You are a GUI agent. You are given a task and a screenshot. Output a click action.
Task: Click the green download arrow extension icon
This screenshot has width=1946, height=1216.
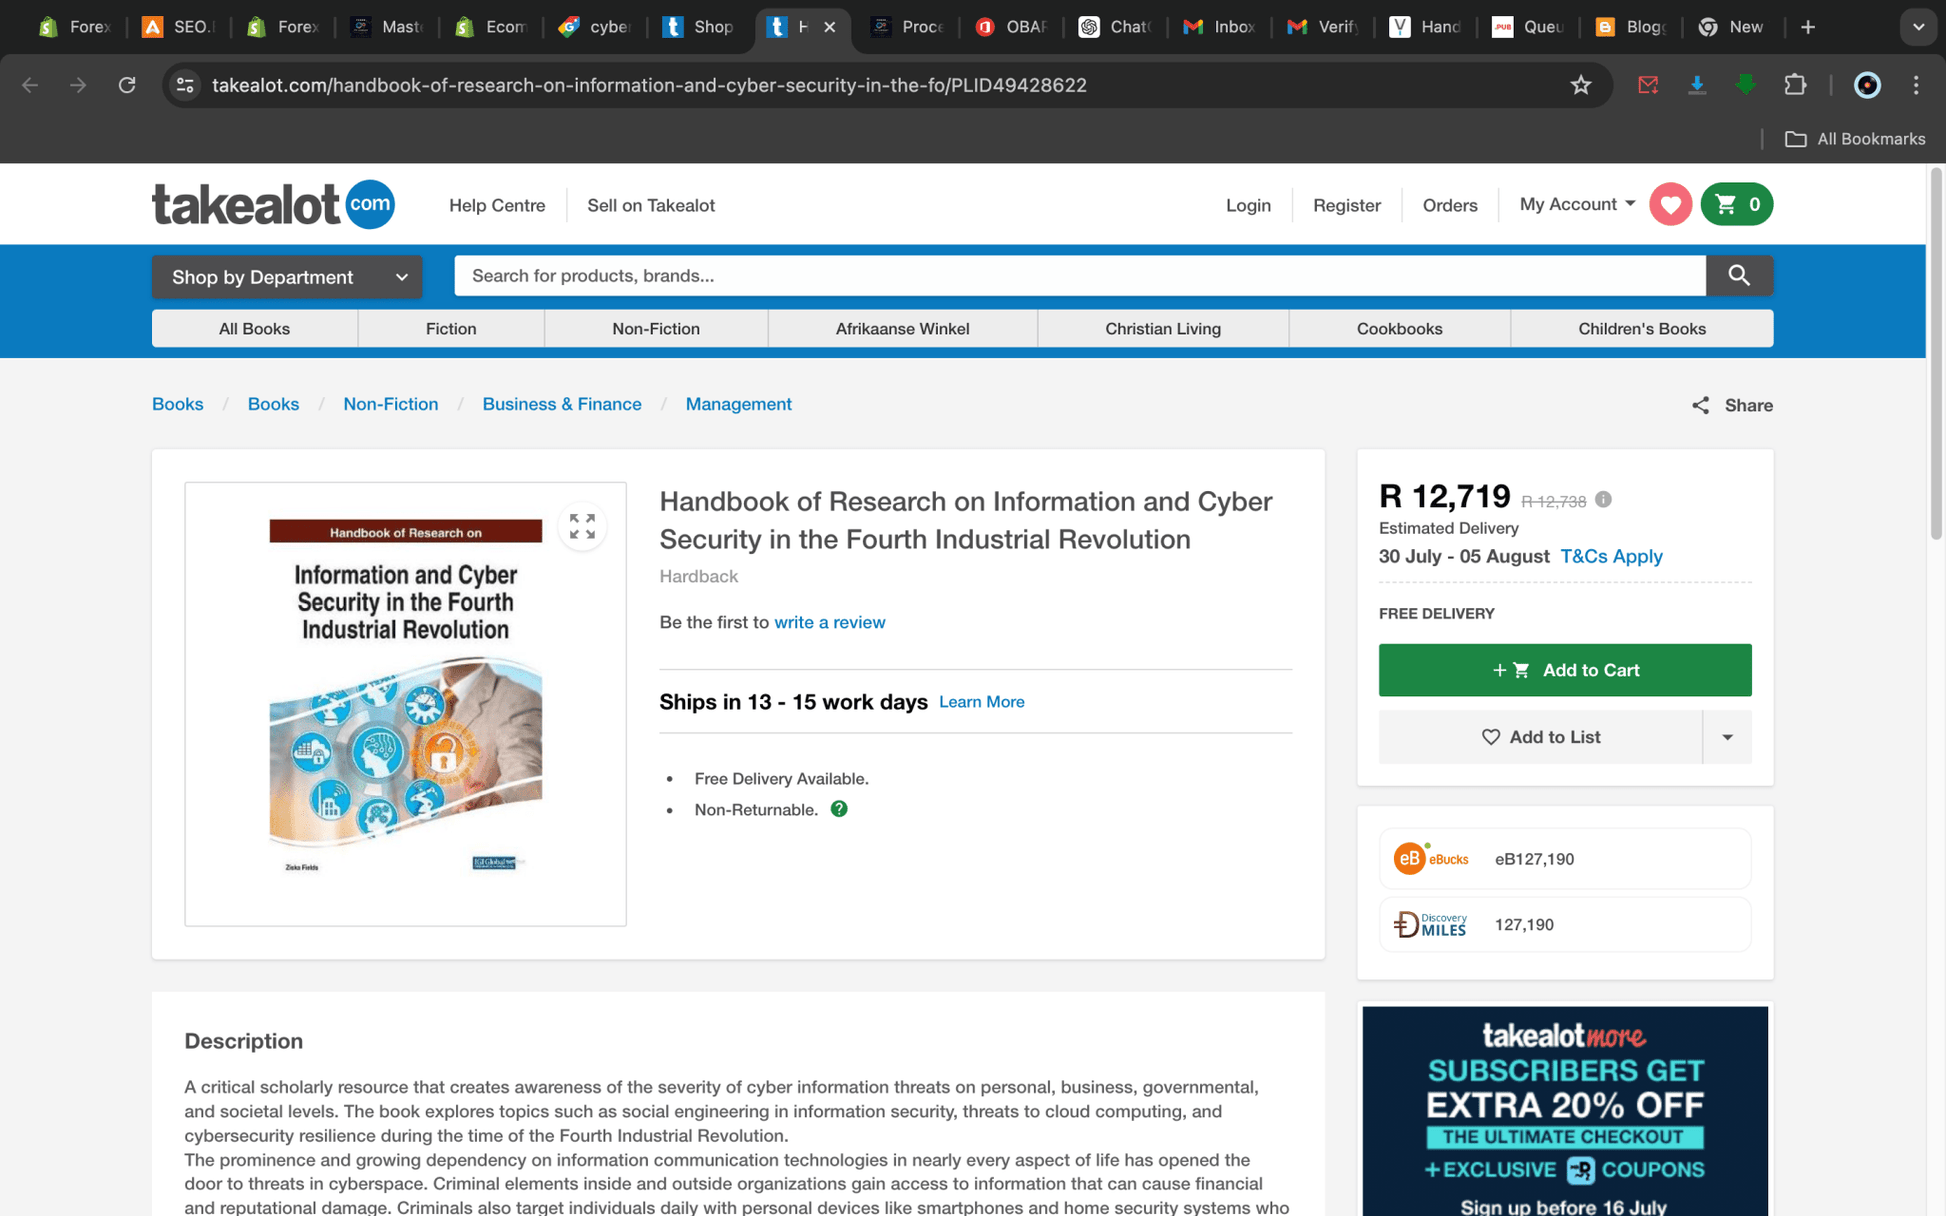[1746, 85]
